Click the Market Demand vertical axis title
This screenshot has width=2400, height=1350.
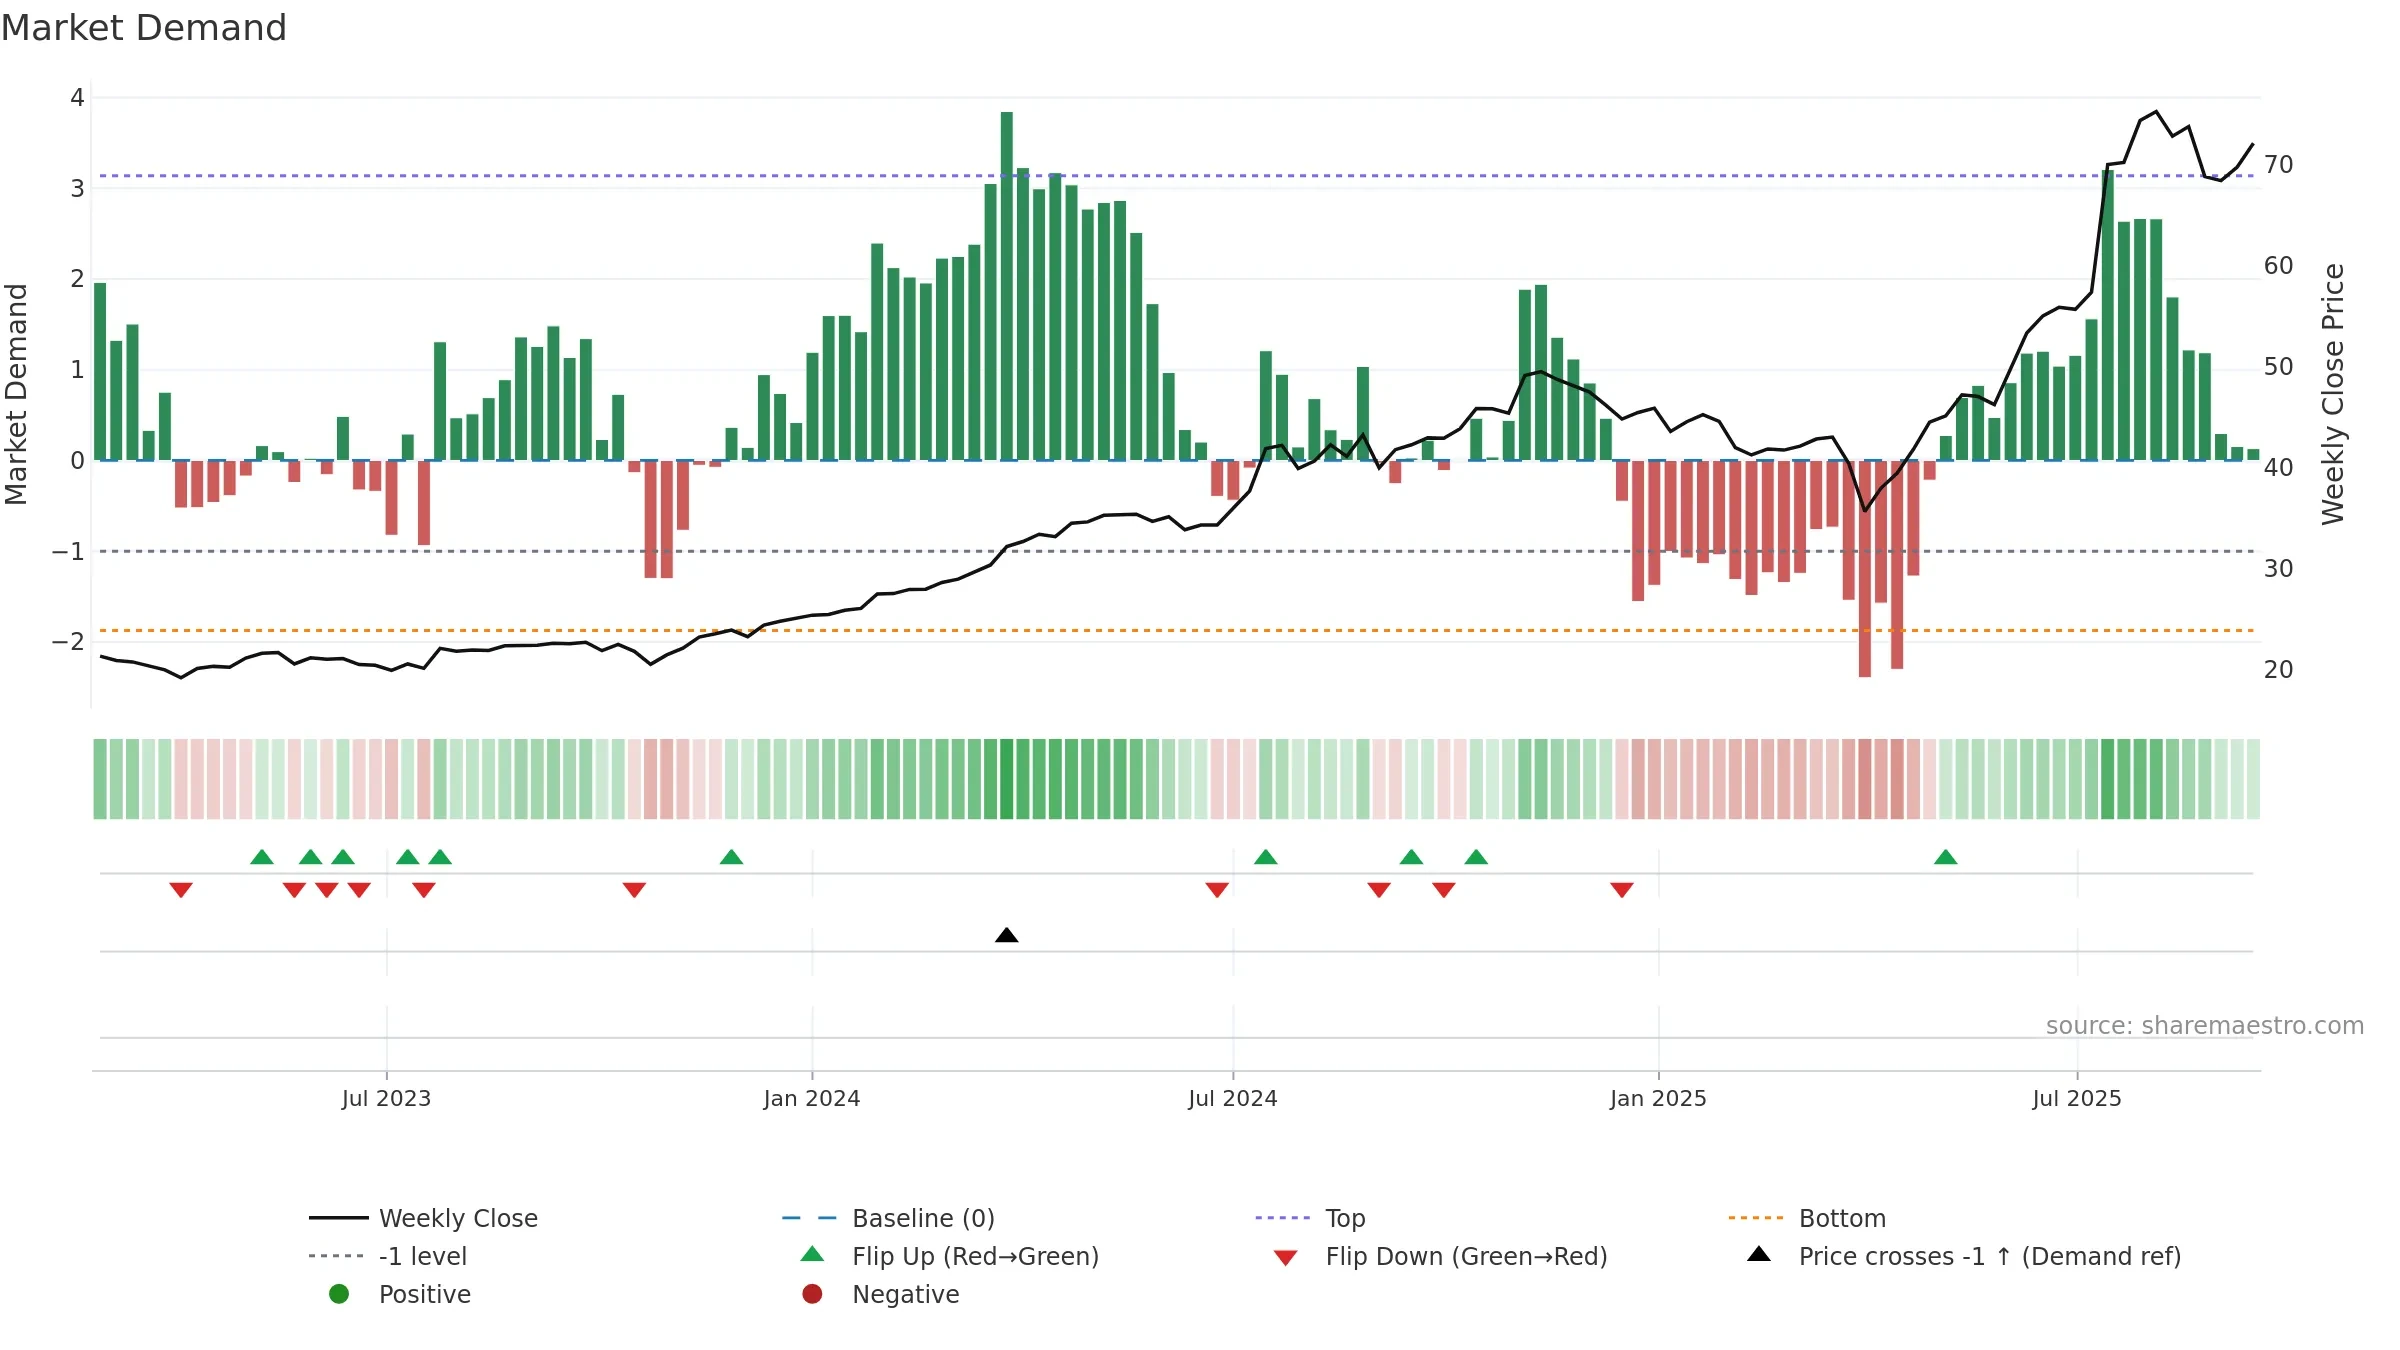click(x=16, y=394)
